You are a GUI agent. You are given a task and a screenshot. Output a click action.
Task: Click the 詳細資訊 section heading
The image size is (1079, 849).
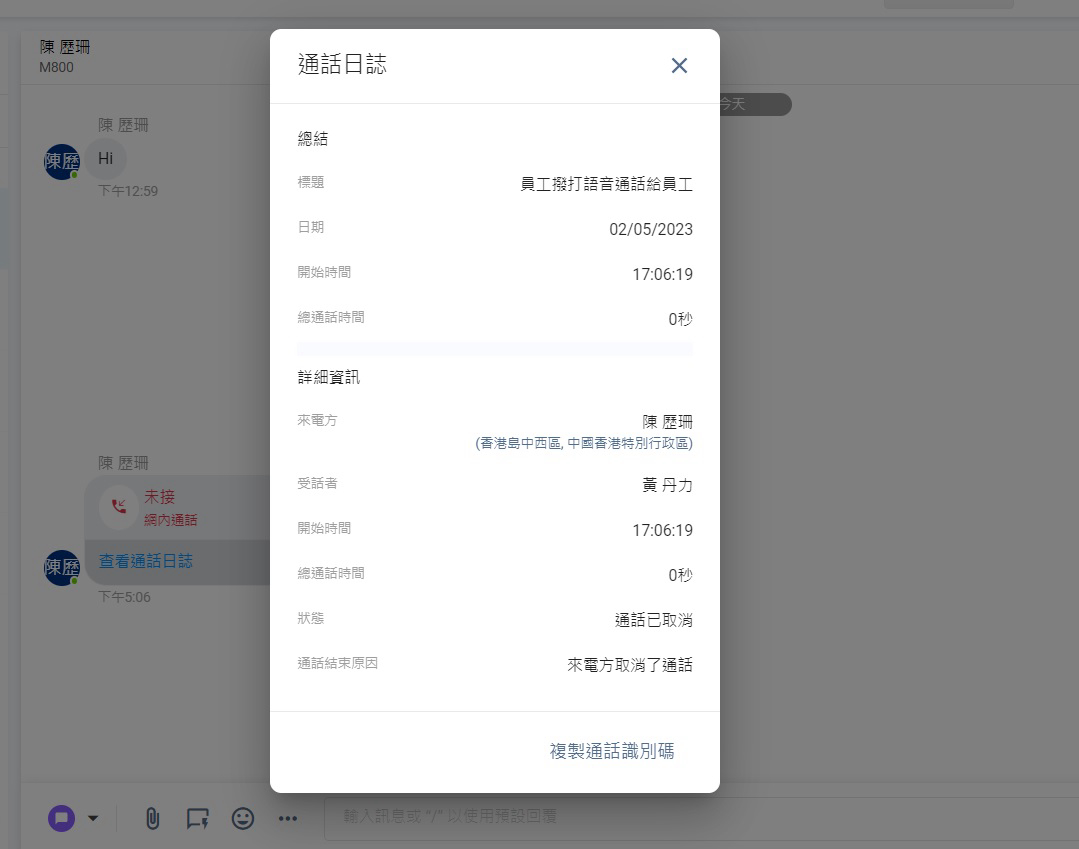click(329, 377)
